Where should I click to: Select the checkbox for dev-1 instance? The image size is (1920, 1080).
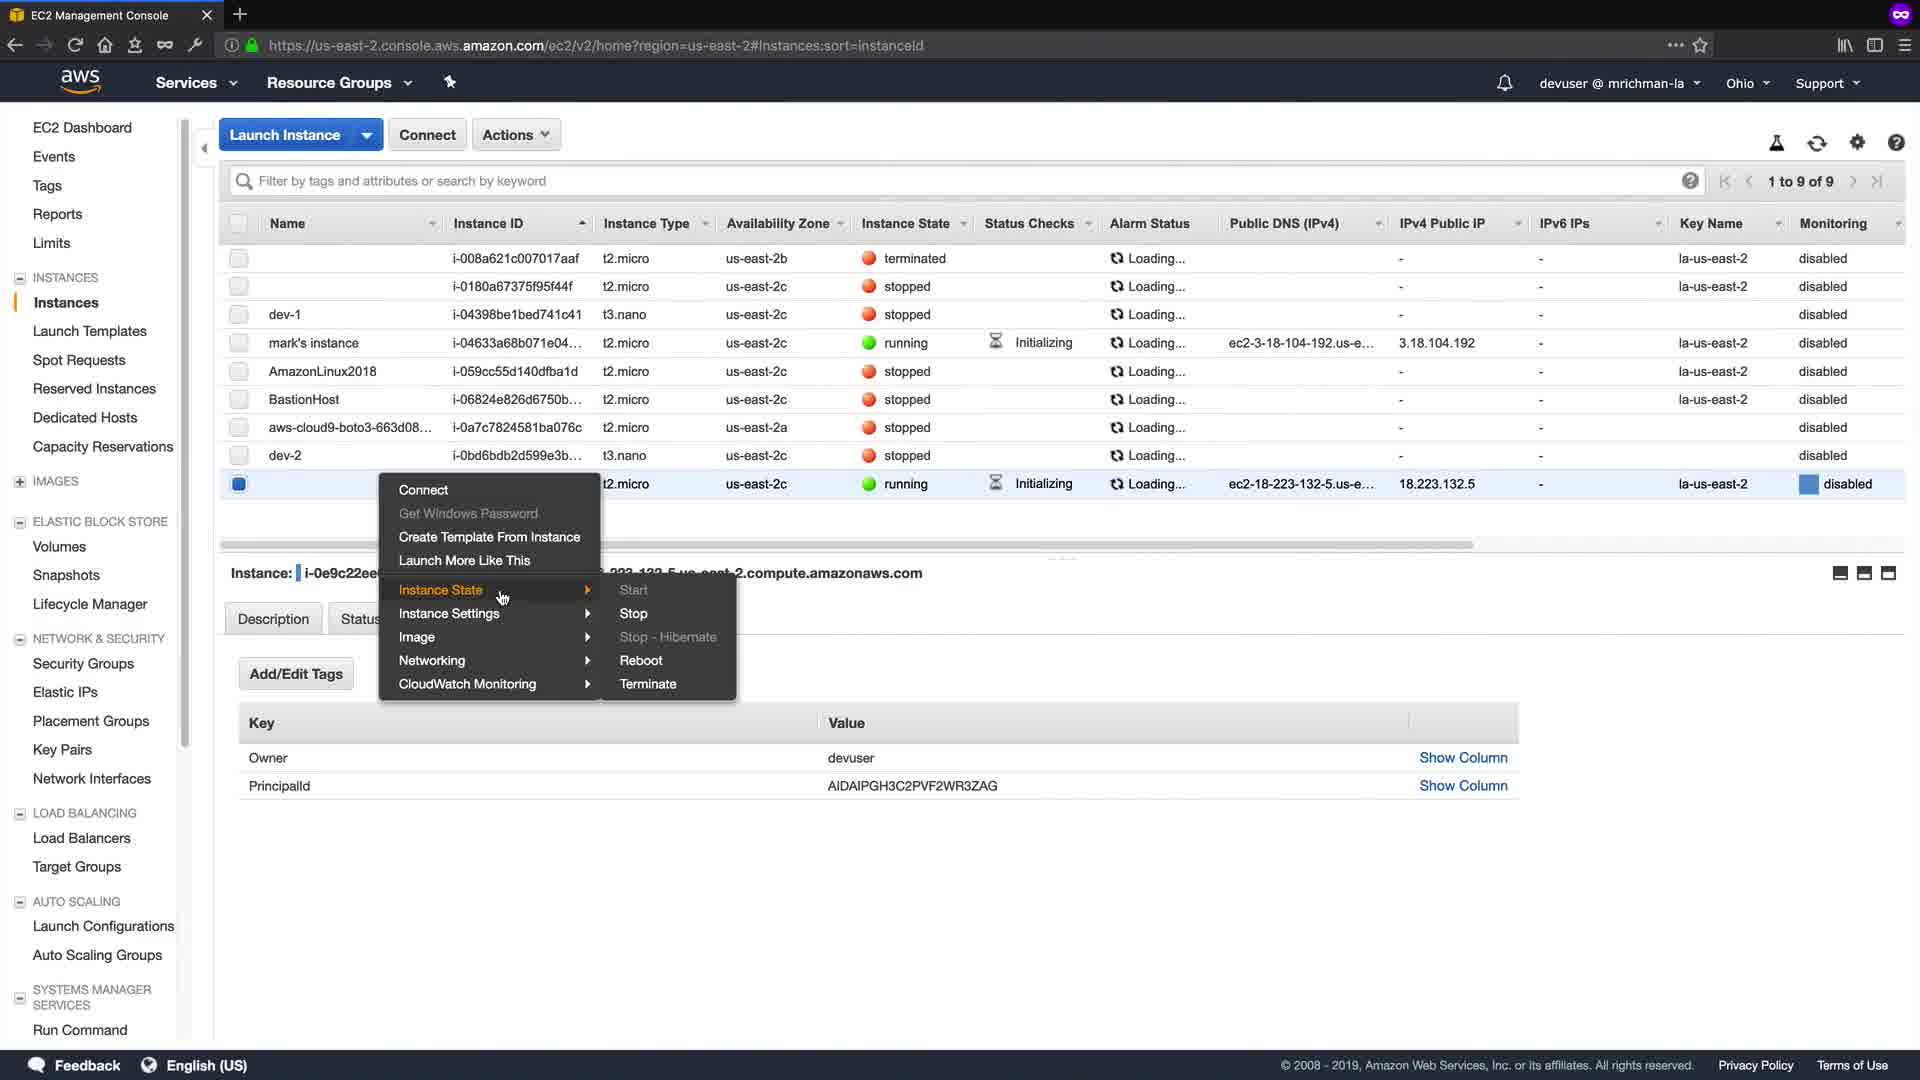[238, 315]
